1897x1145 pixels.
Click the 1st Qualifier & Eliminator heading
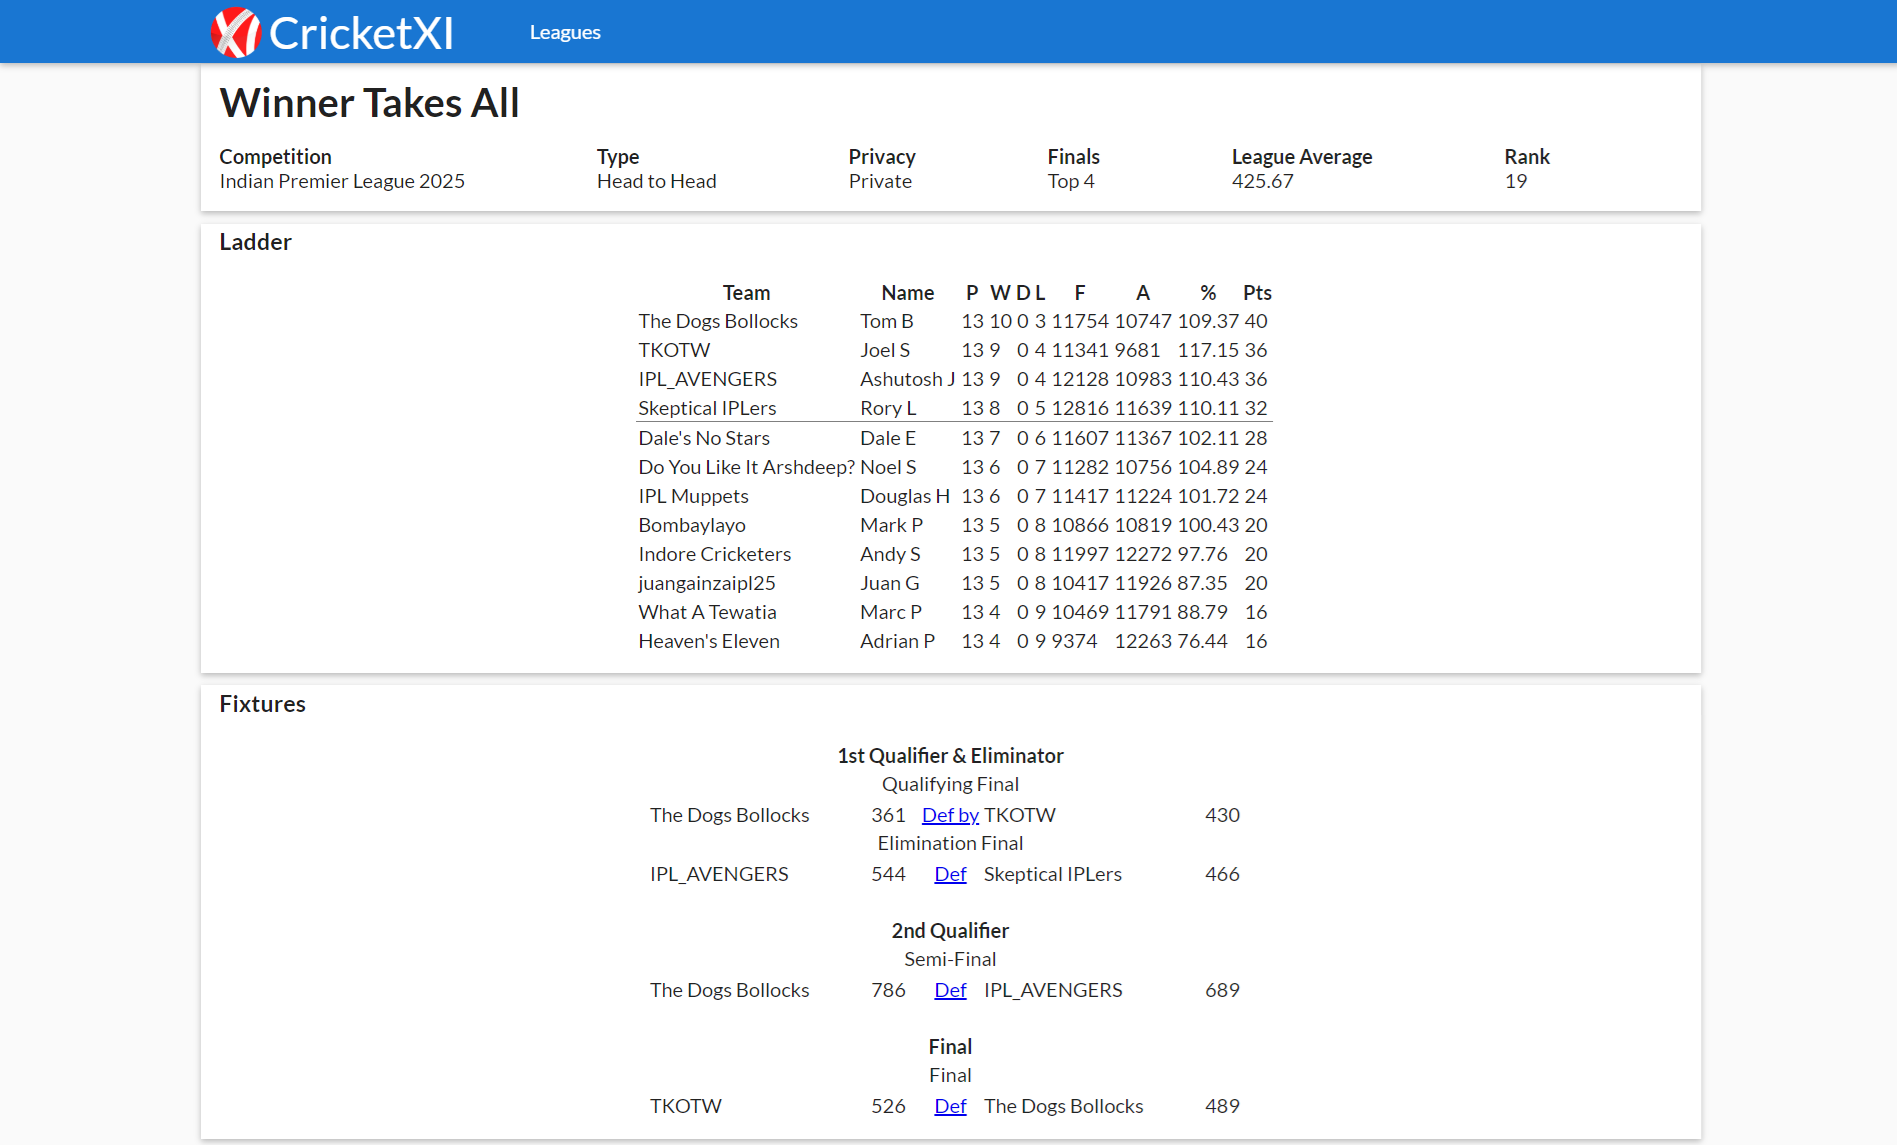(950, 756)
